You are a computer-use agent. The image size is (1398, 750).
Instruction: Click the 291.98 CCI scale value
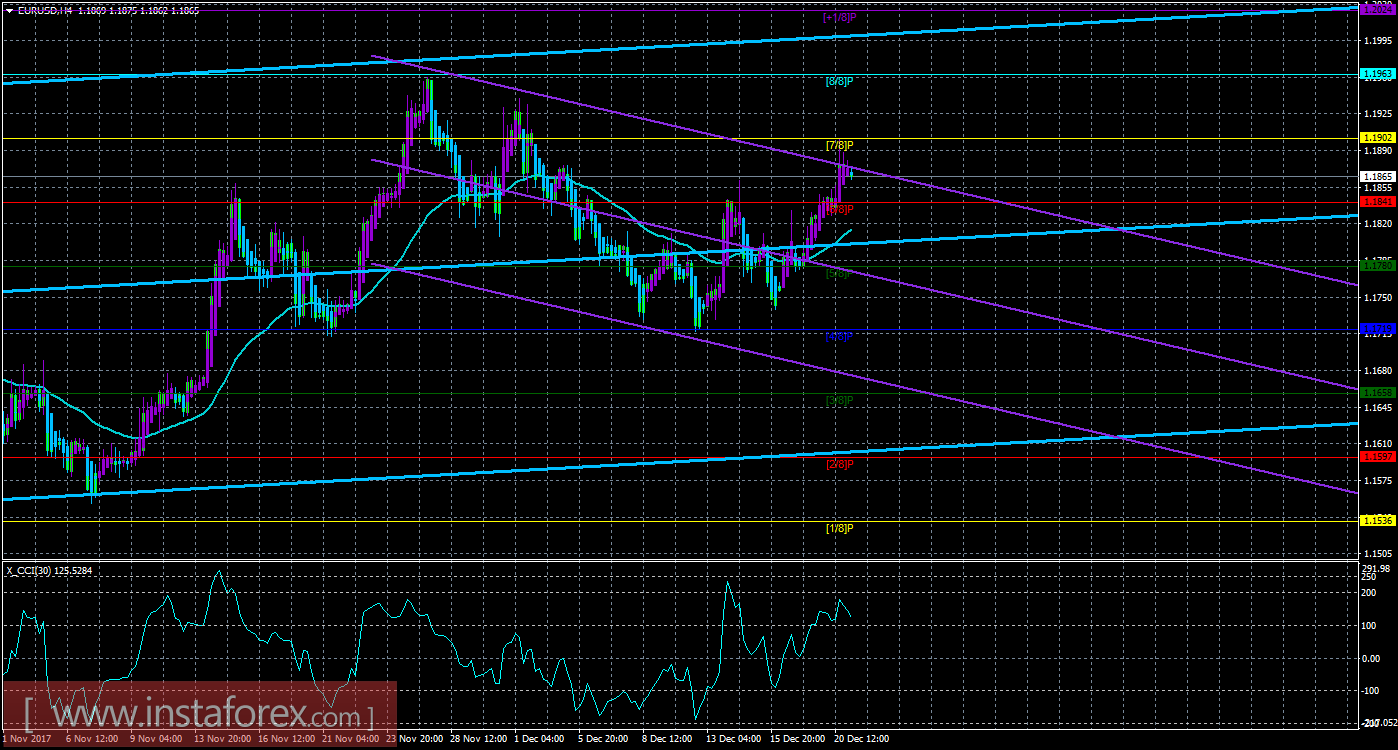[x=1378, y=569]
